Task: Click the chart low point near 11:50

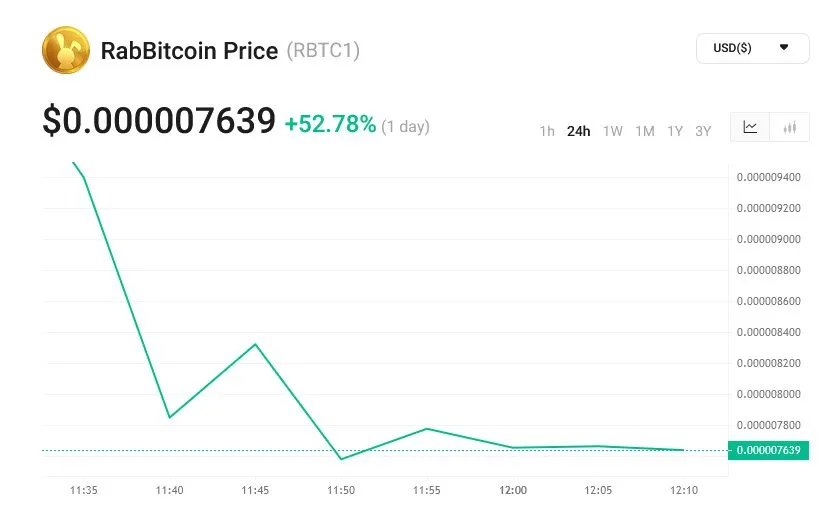Action: 341,459
